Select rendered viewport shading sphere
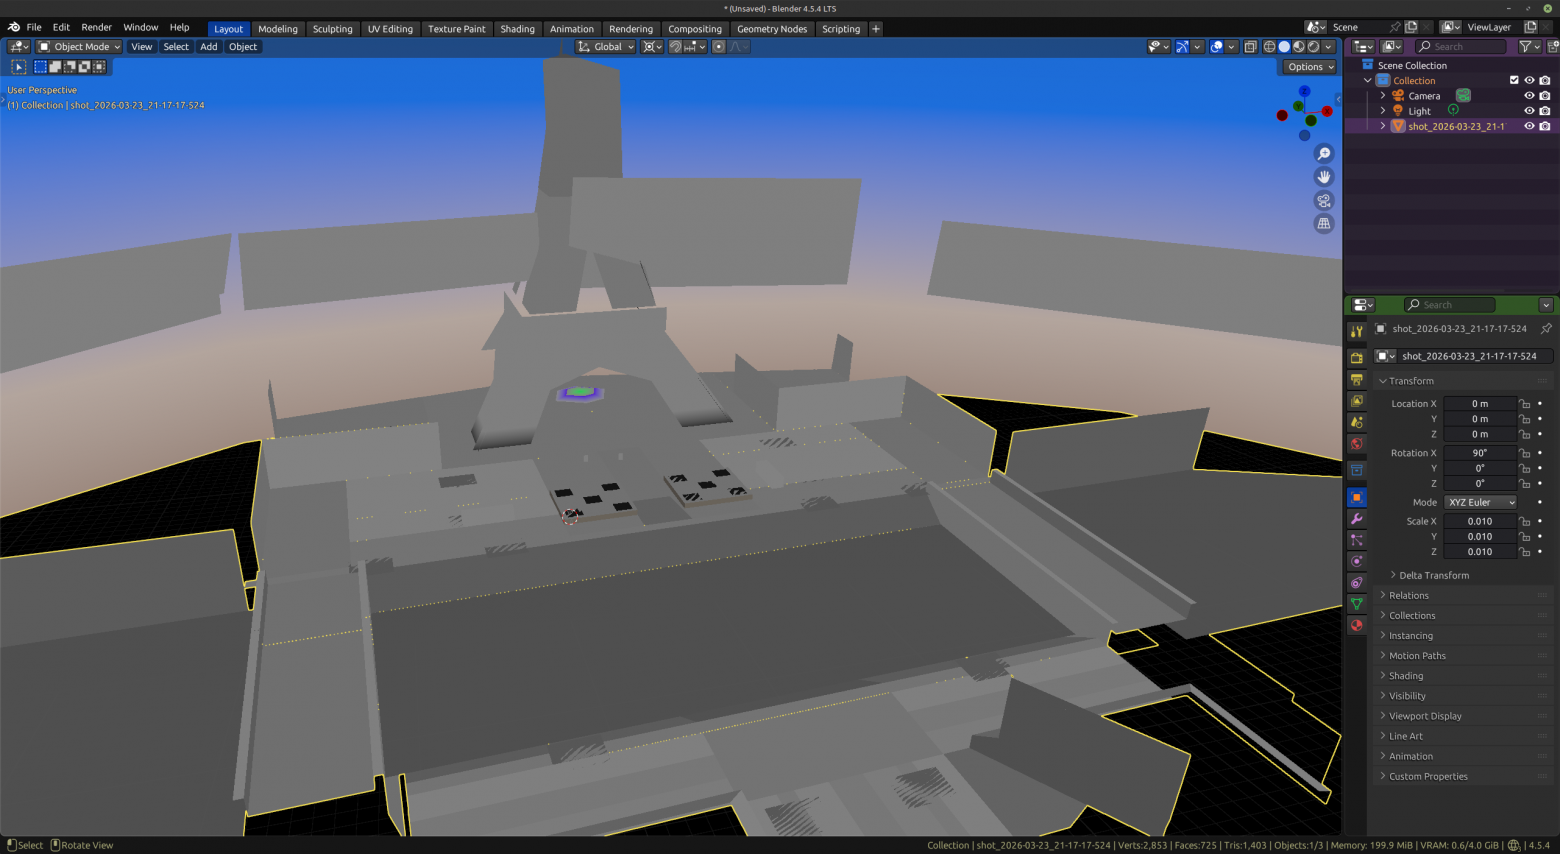The image size is (1560, 854). [1314, 47]
